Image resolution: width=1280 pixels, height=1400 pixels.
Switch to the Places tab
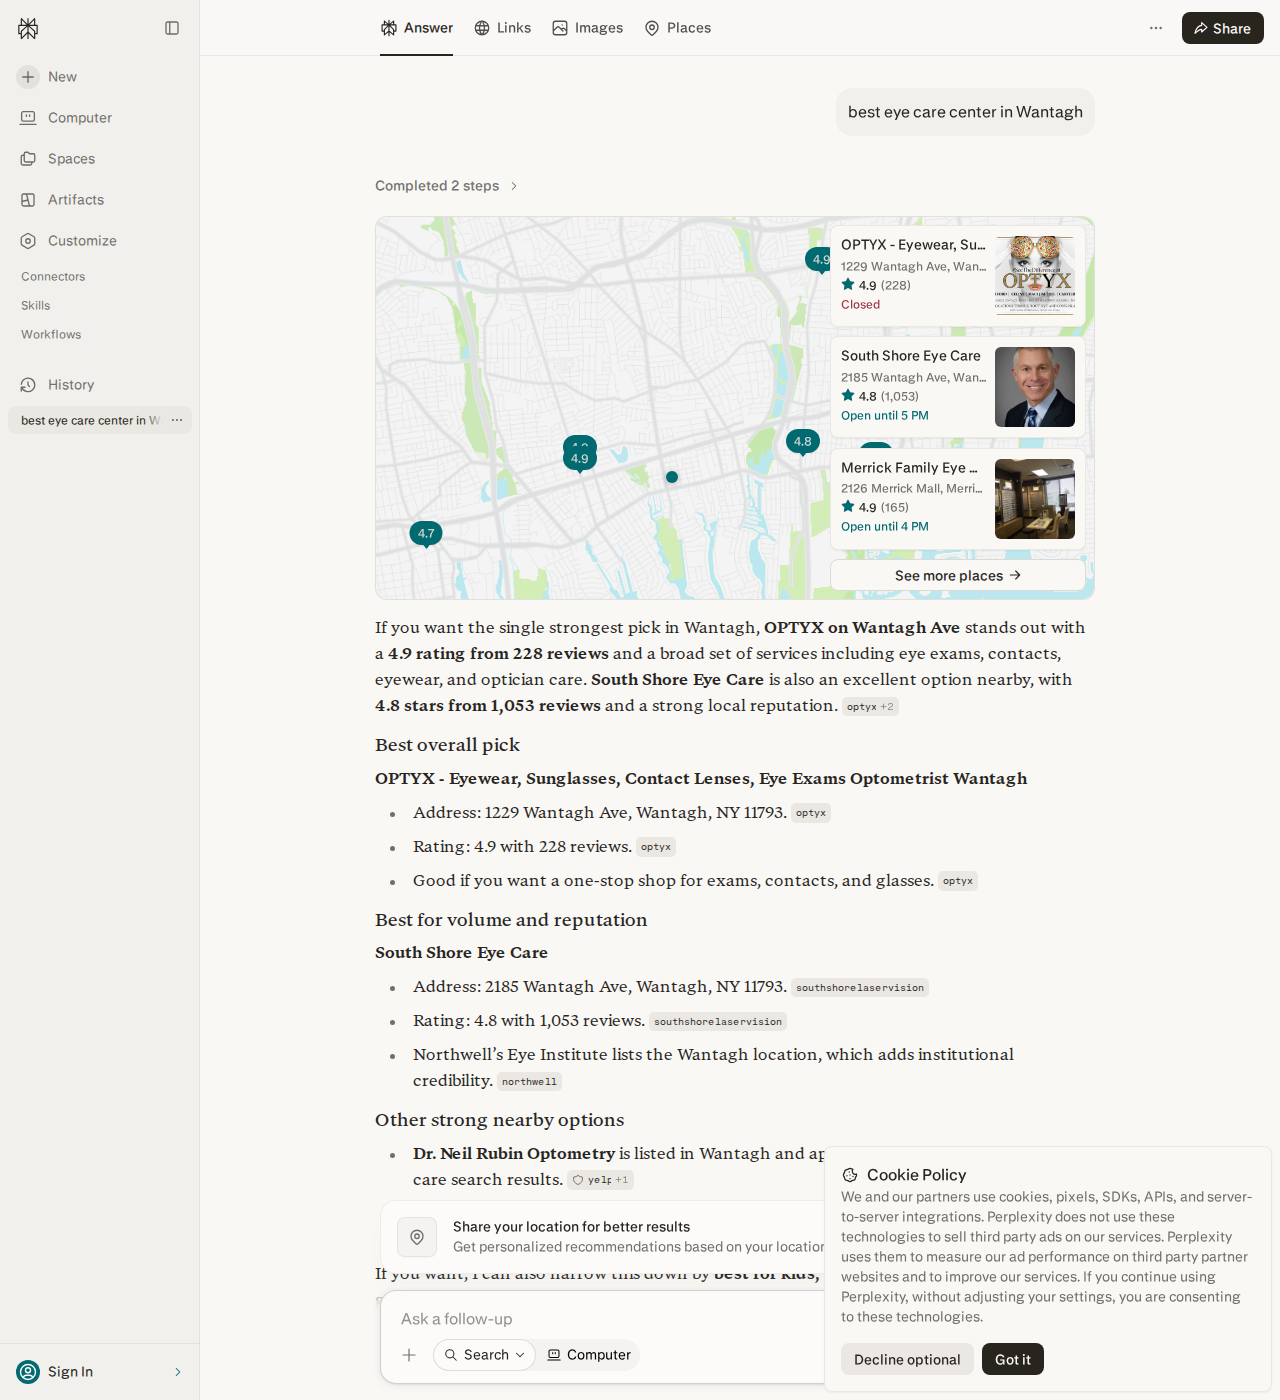coord(678,28)
